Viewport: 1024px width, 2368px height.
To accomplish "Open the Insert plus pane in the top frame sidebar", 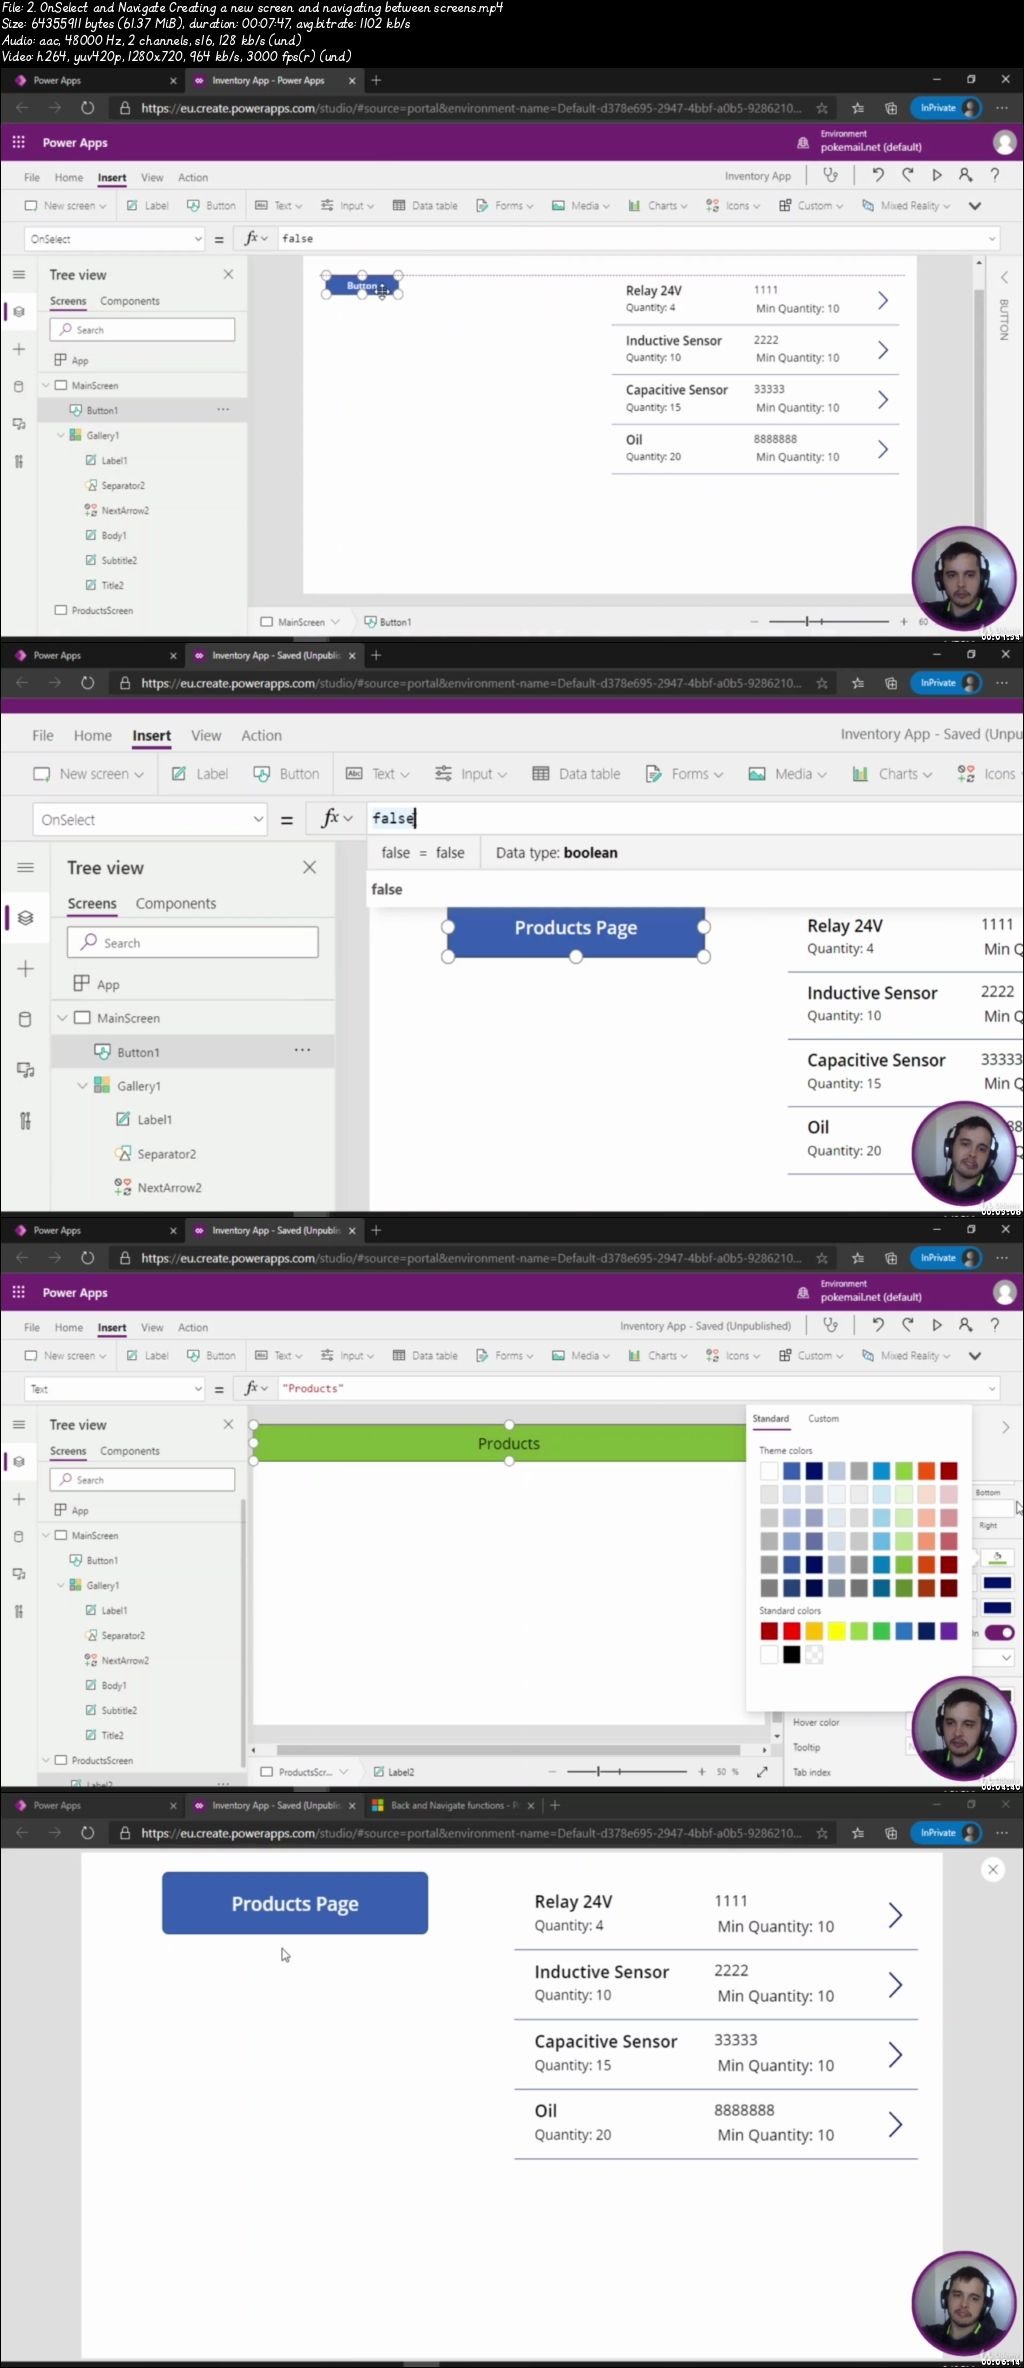I will (18, 349).
